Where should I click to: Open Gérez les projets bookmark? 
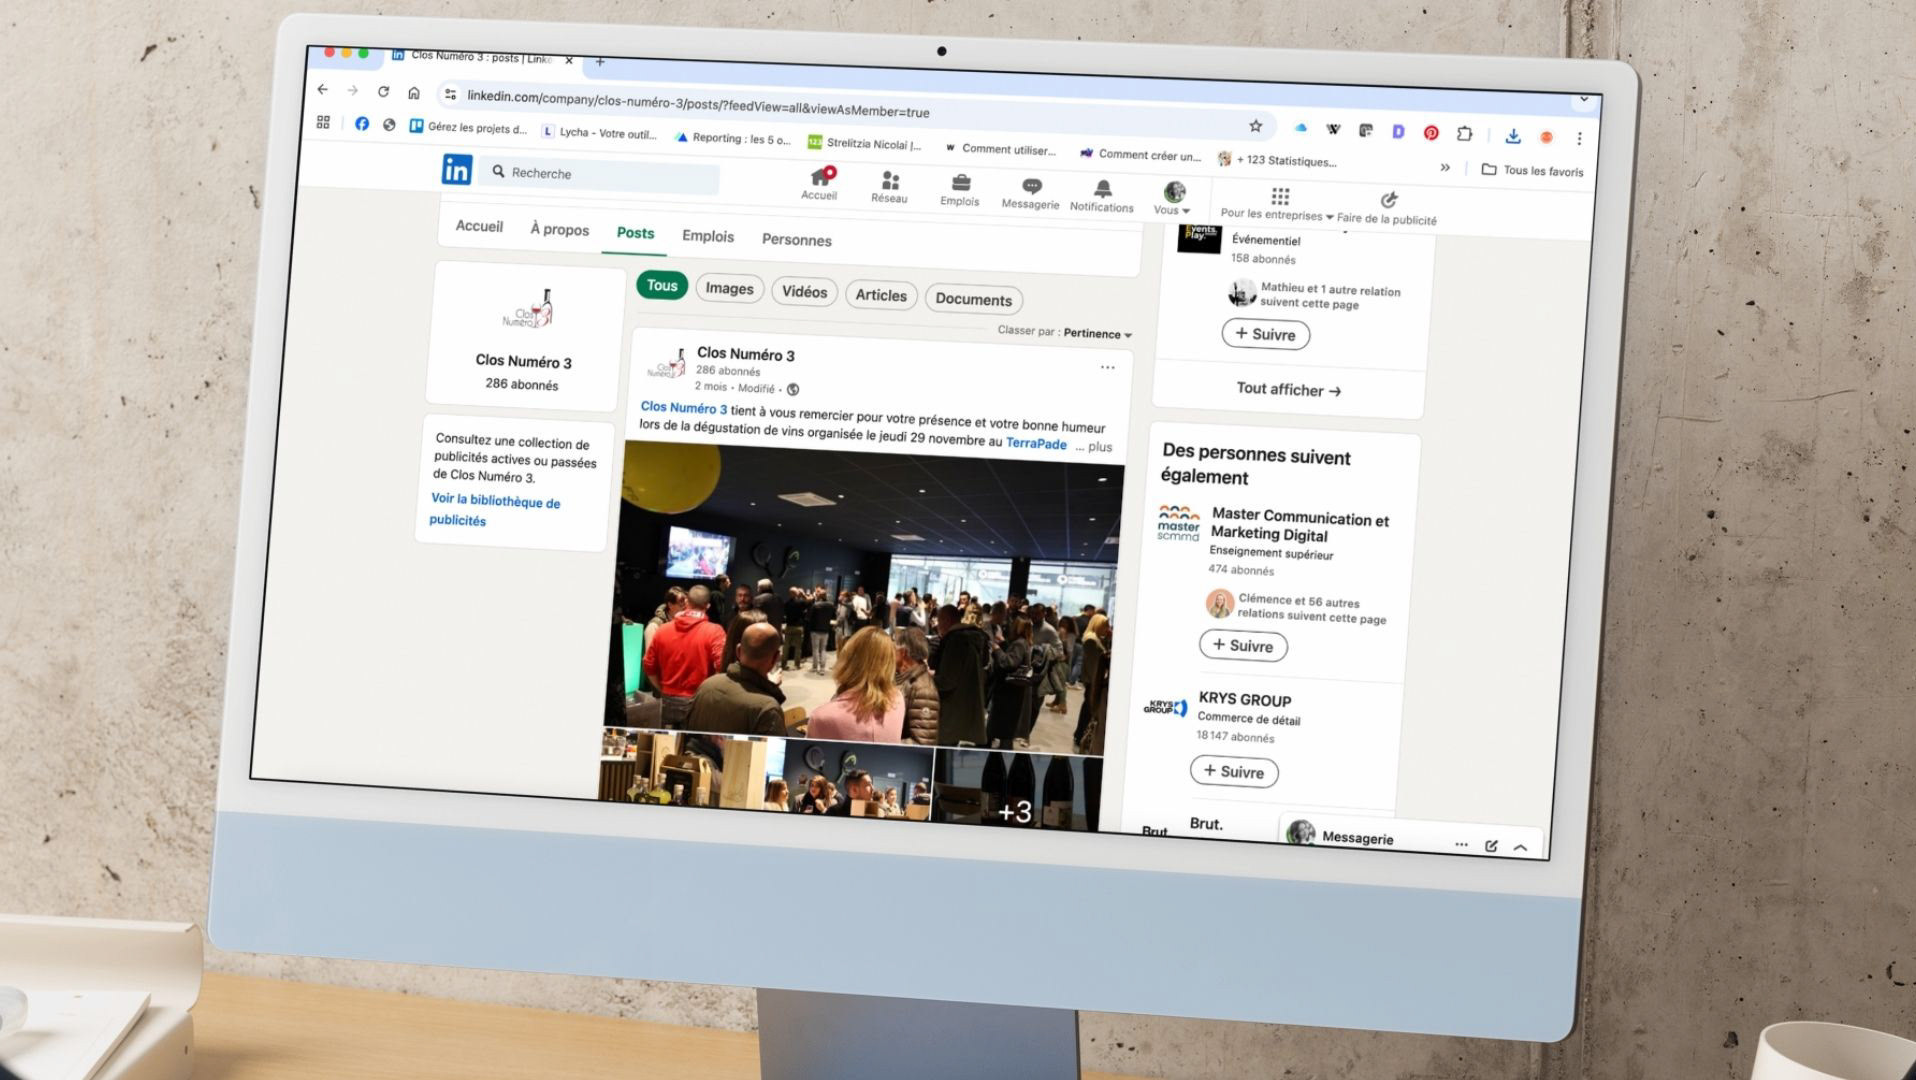(468, 127)
